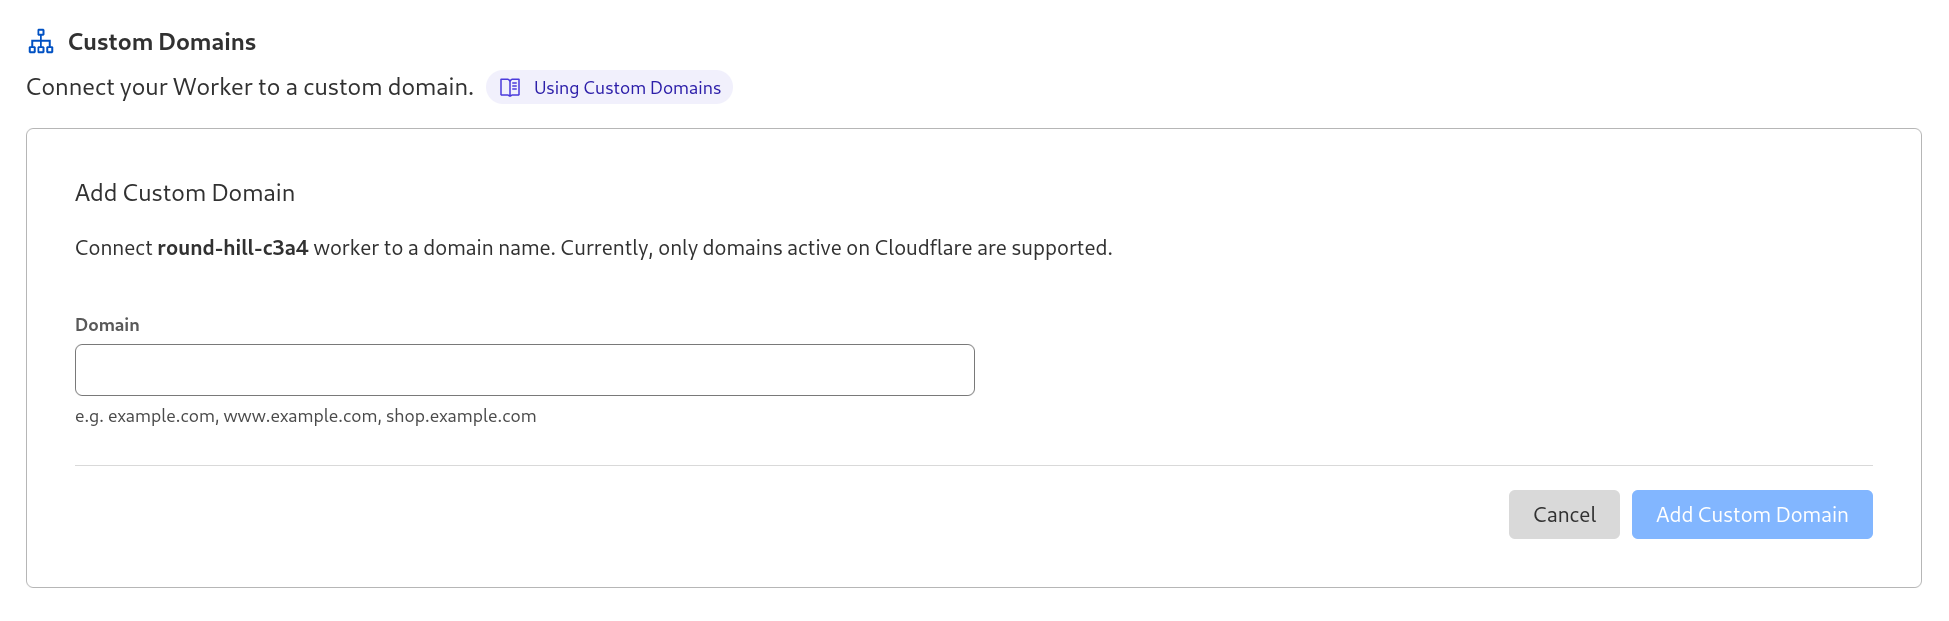Select the Domain field label

pyautogui.click(x=107, y=324)
